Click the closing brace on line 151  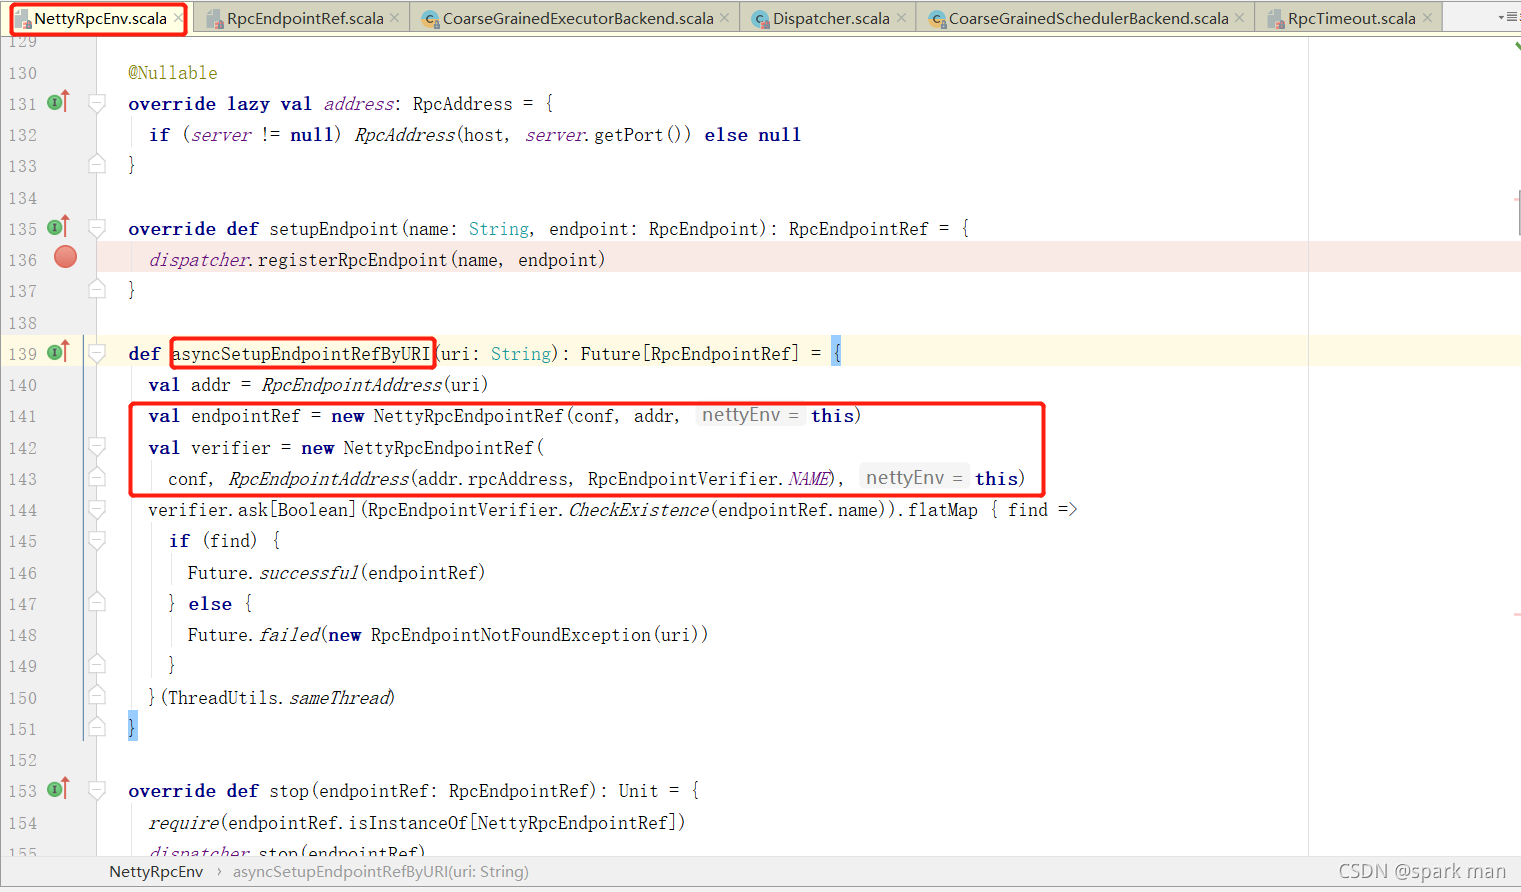132,727
